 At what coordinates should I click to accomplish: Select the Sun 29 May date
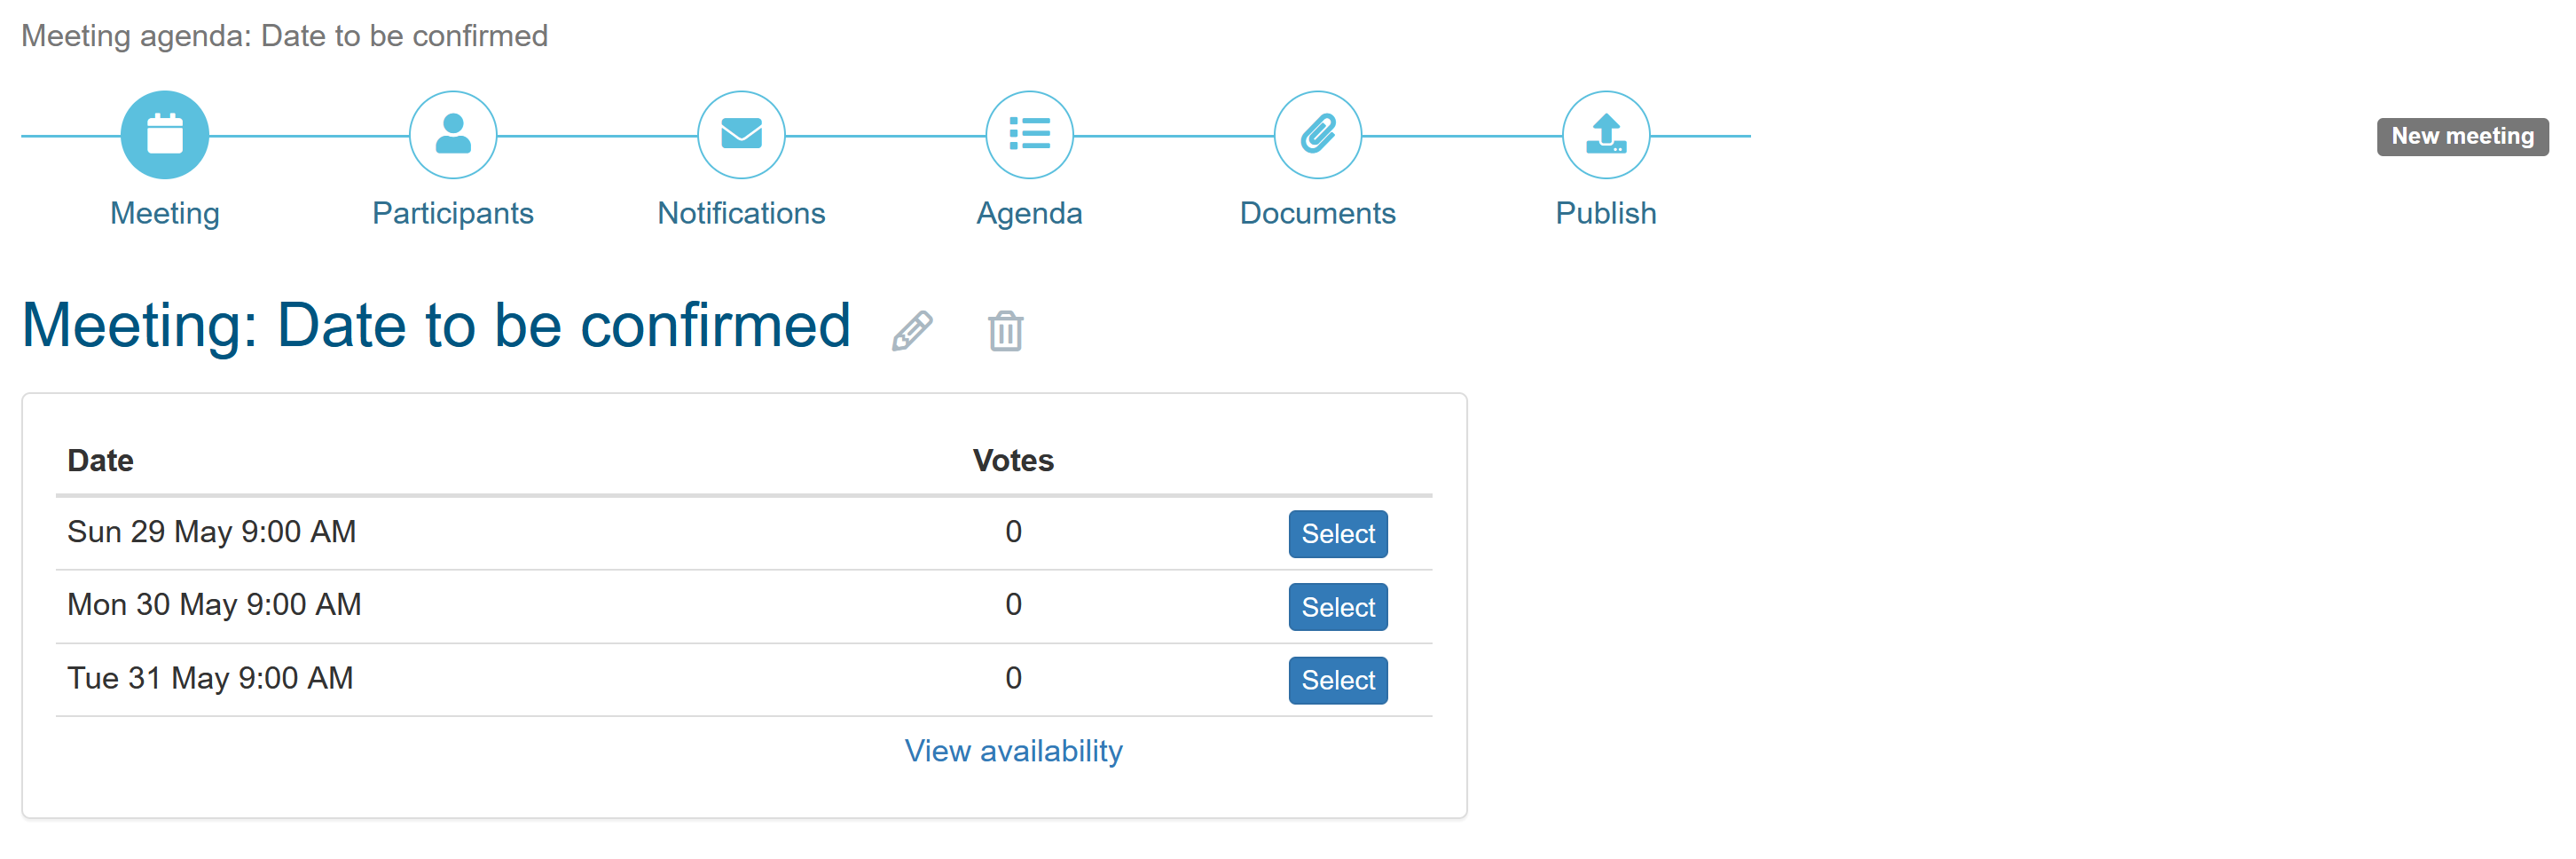[x=1337, y=534]
